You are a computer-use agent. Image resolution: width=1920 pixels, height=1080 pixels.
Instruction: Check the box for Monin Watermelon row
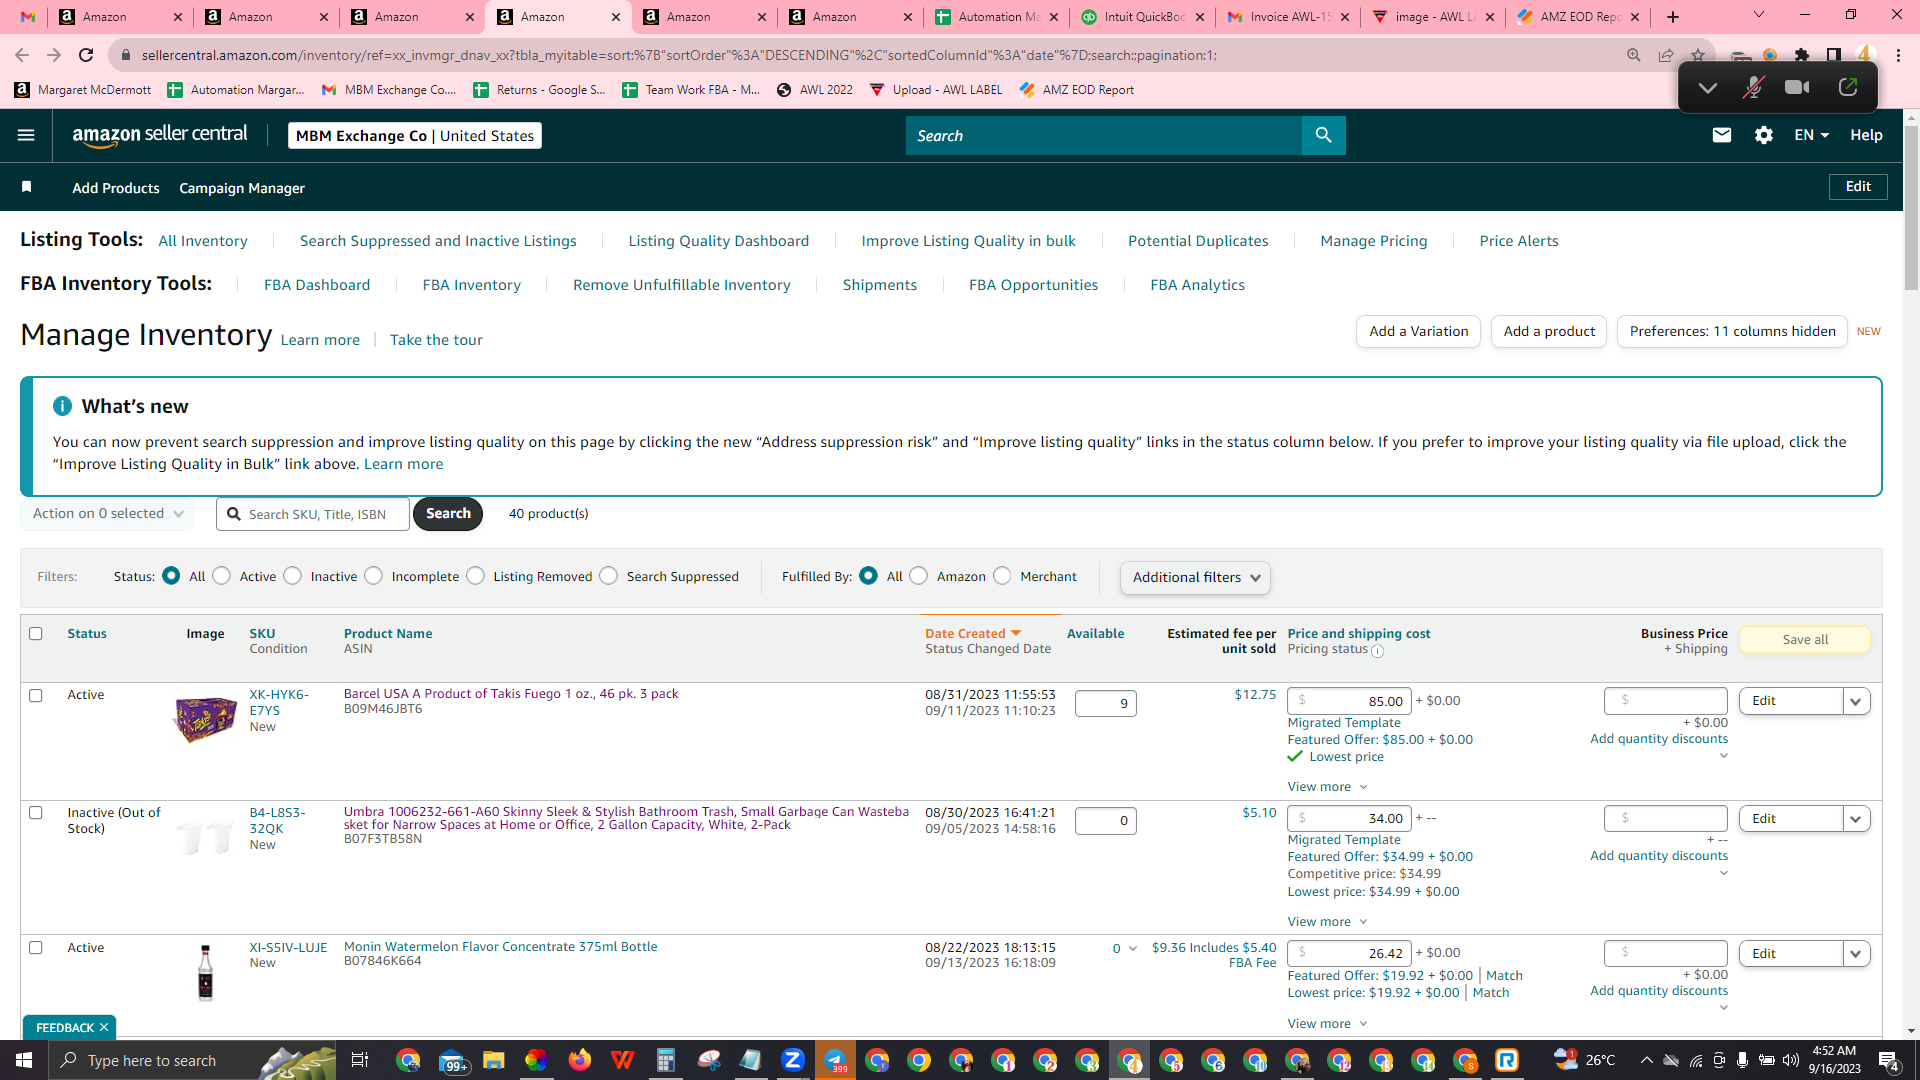click(x=36, y=948)
